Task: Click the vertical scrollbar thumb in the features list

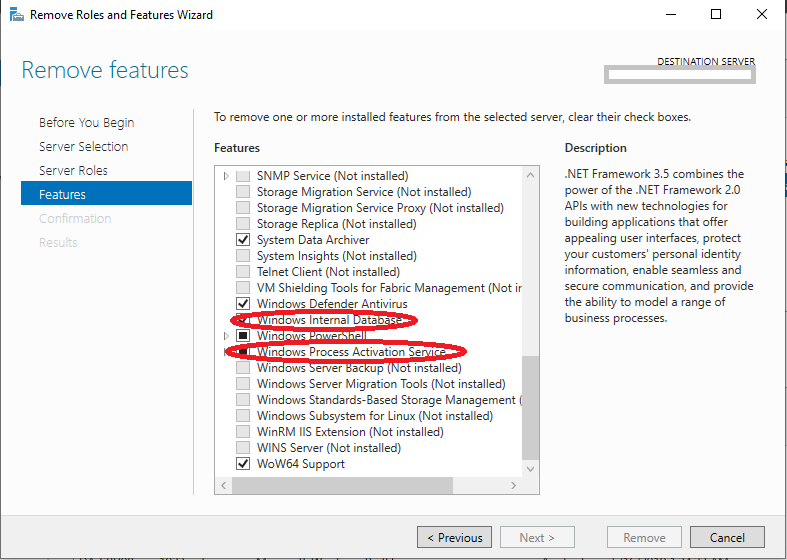Action: coord(530,407)
